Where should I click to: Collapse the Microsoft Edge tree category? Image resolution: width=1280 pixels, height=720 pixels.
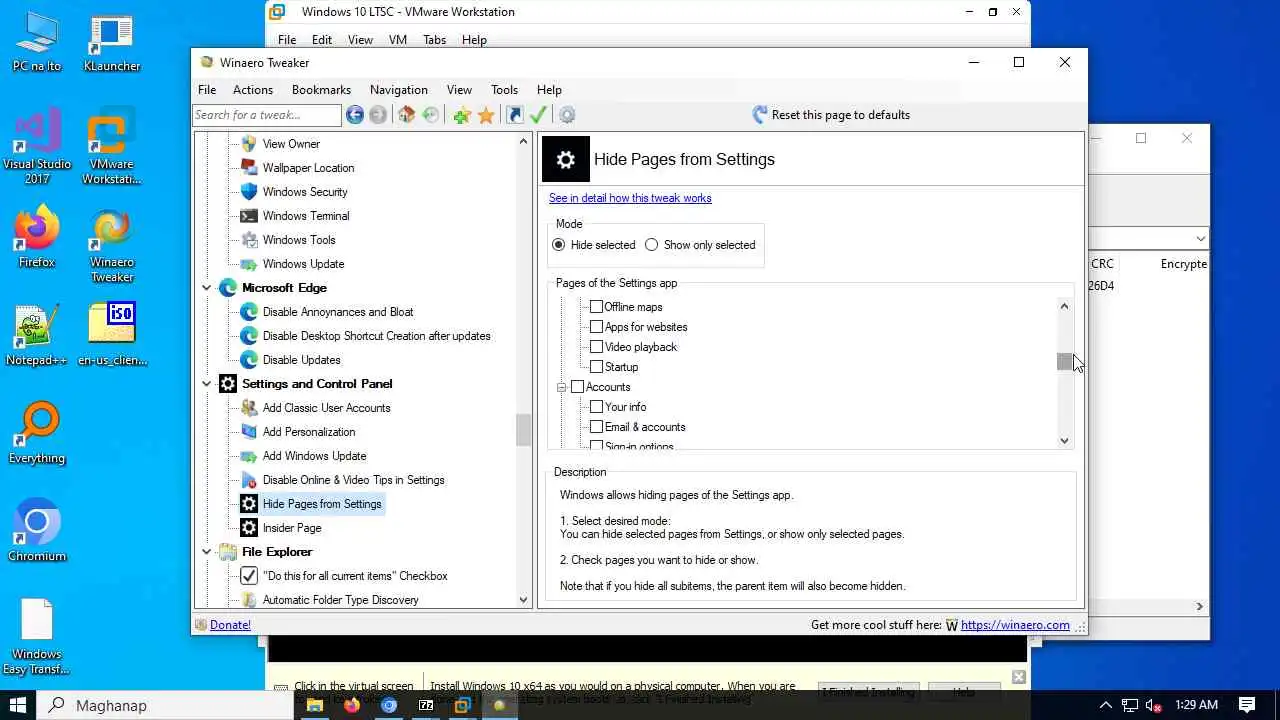tap(207, 288)
